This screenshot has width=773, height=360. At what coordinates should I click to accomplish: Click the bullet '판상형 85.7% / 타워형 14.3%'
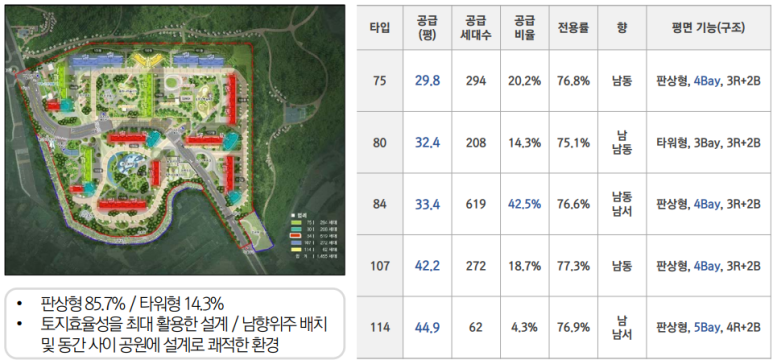[x=133, y=303]
